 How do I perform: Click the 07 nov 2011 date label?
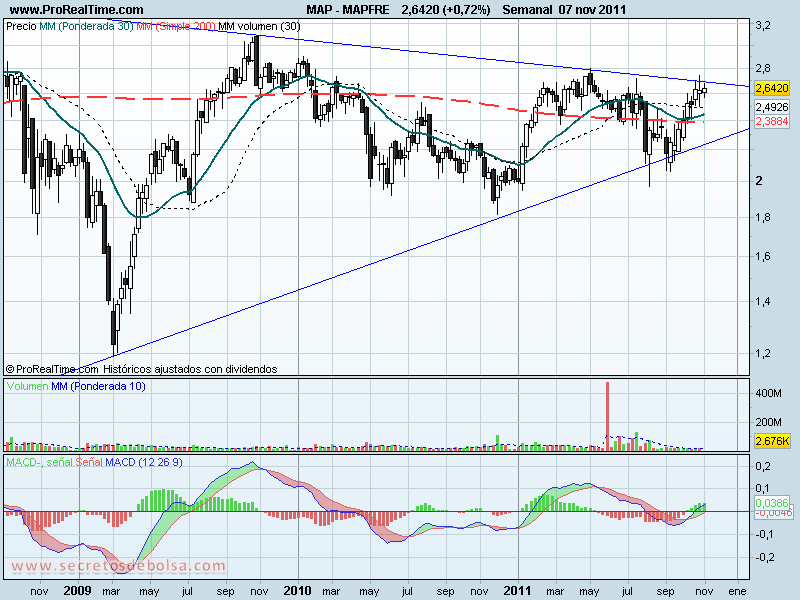click(x=592, y=10)
